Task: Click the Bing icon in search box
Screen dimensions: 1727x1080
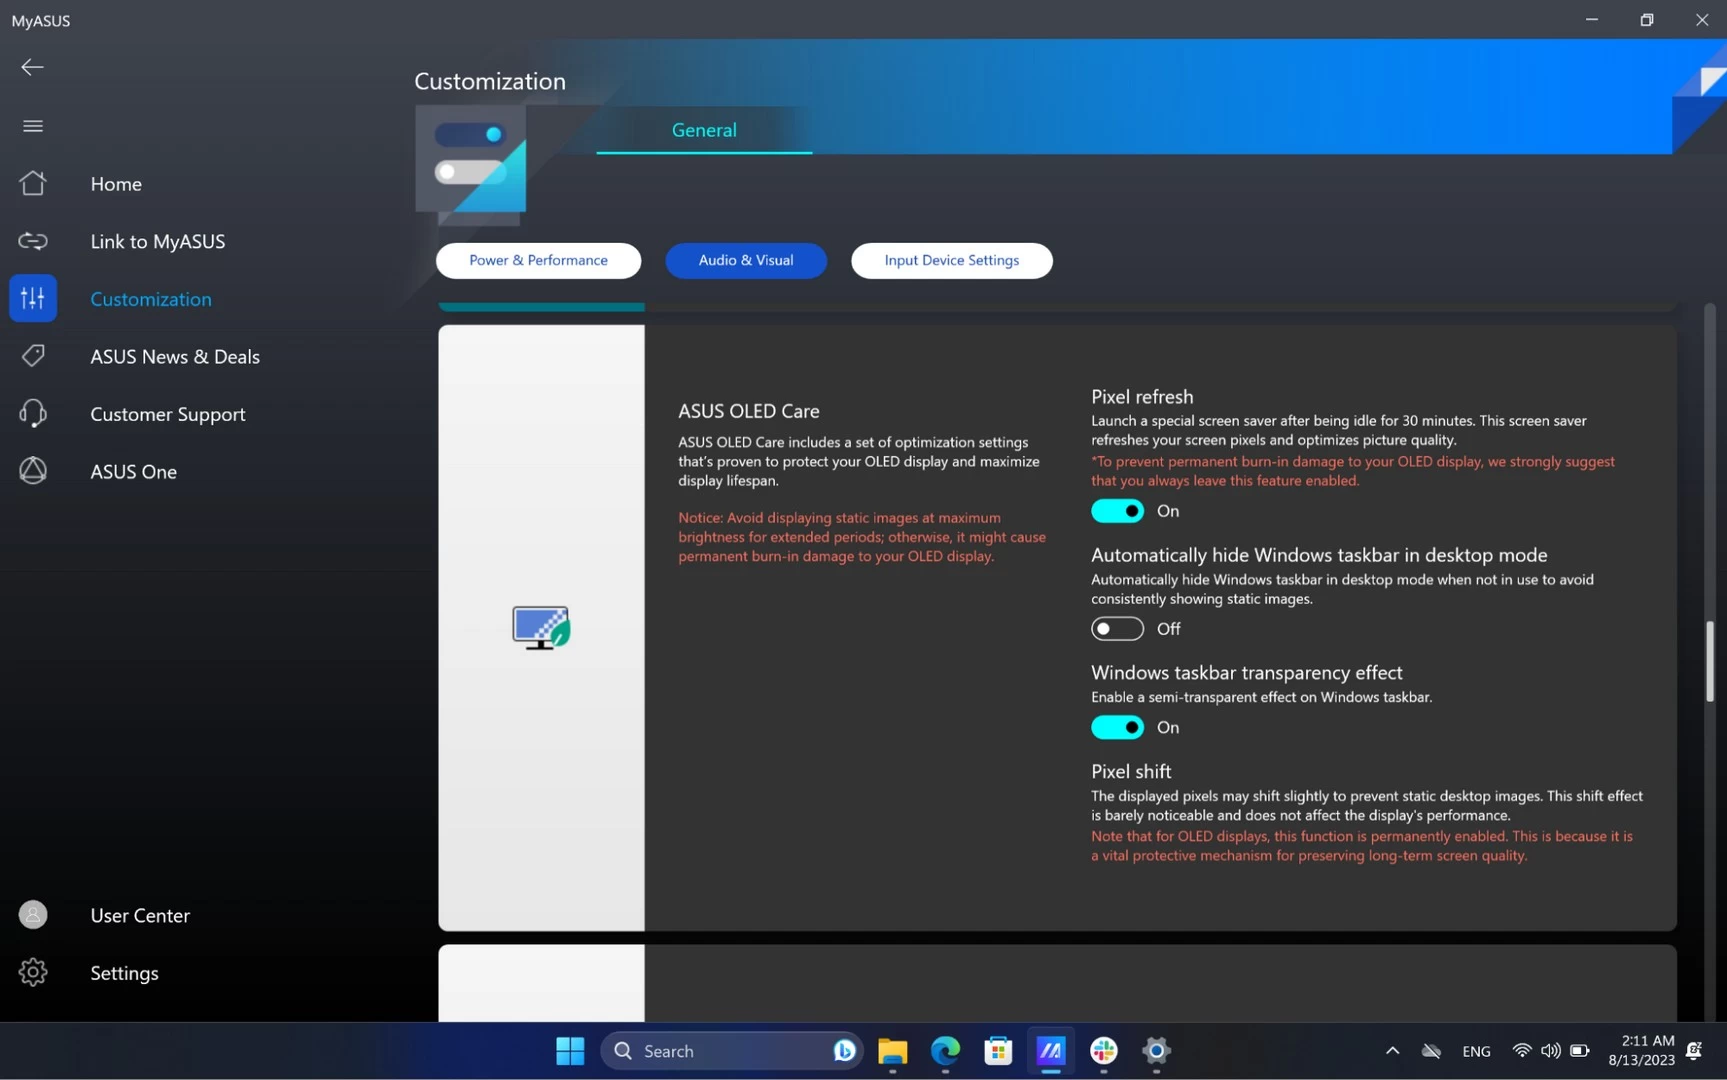Action: 844,1051
